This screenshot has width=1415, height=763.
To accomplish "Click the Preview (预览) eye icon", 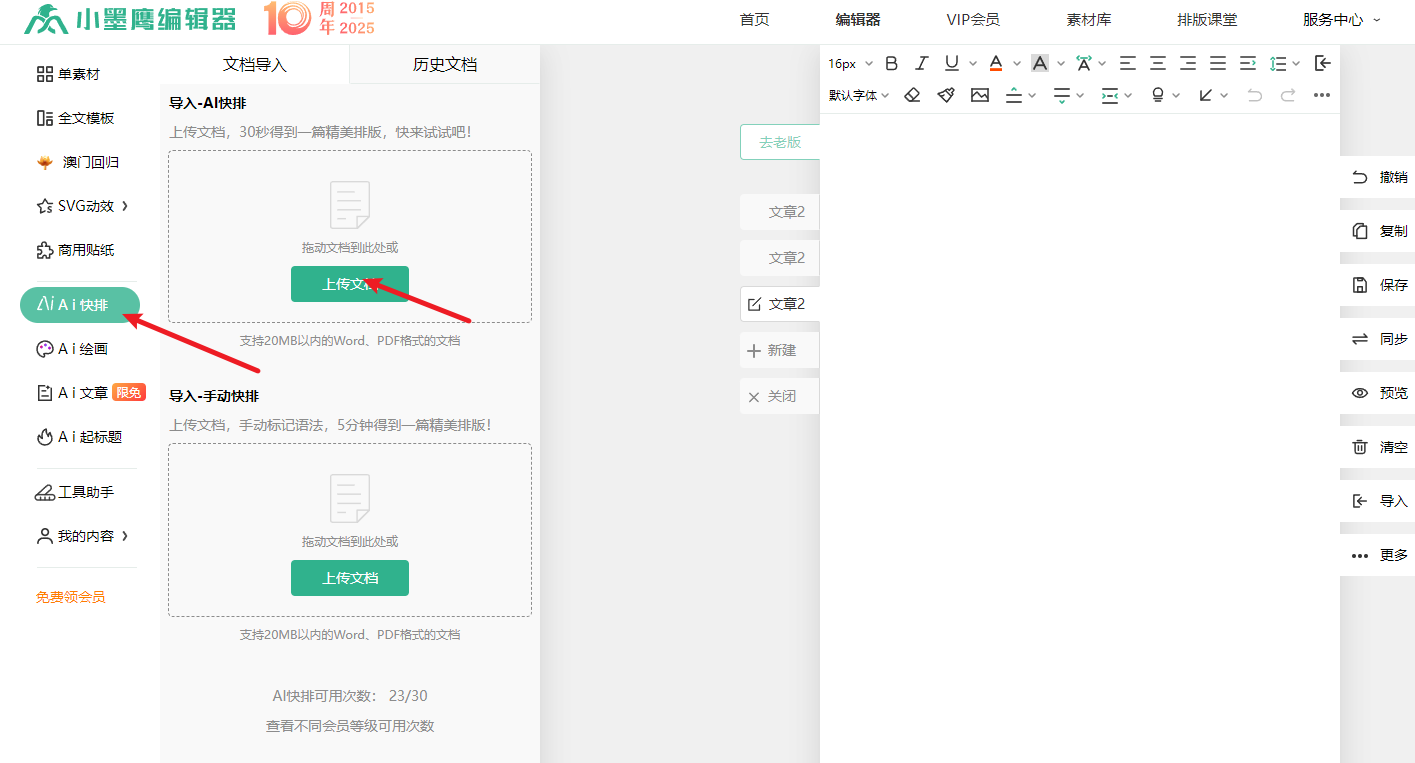I will click(1360, 393).
